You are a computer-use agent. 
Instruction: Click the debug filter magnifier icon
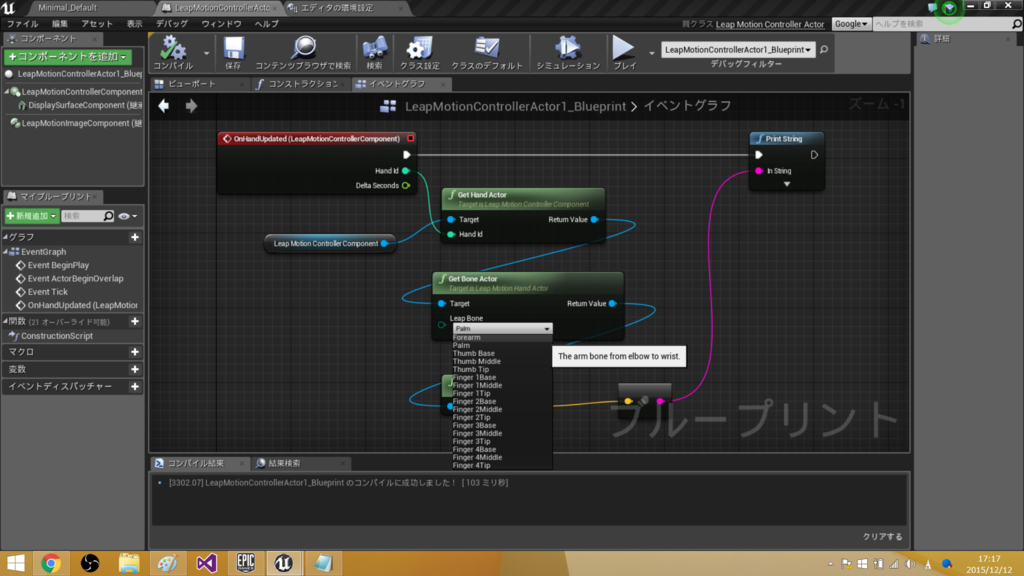(x=824, y=50)
